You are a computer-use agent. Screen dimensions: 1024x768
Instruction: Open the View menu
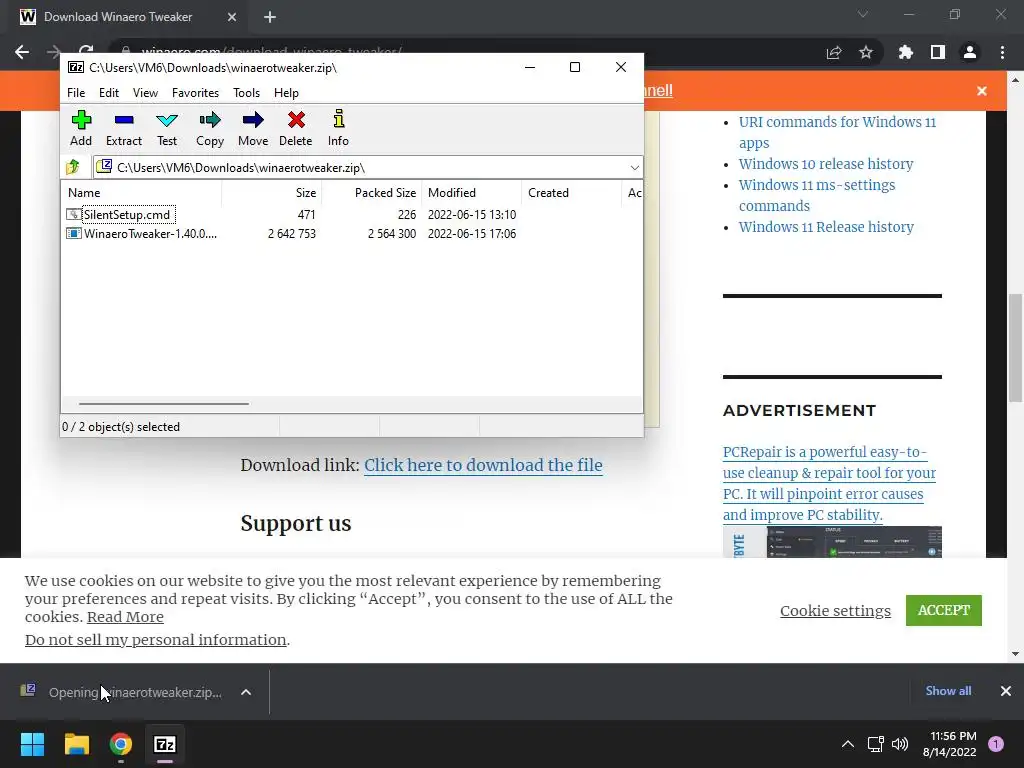[x=145, y=93]
